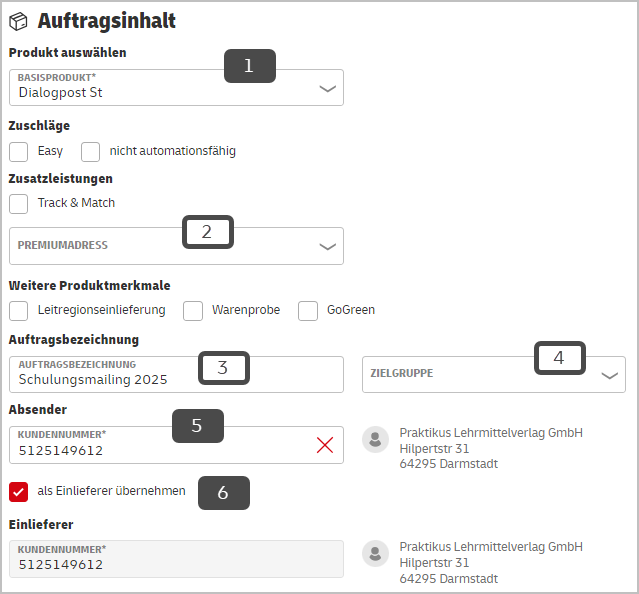Viewport: 639px width, 594px height.
Task: Click the package icon beside Auftragsinhalt
Action: coord(18,21)
